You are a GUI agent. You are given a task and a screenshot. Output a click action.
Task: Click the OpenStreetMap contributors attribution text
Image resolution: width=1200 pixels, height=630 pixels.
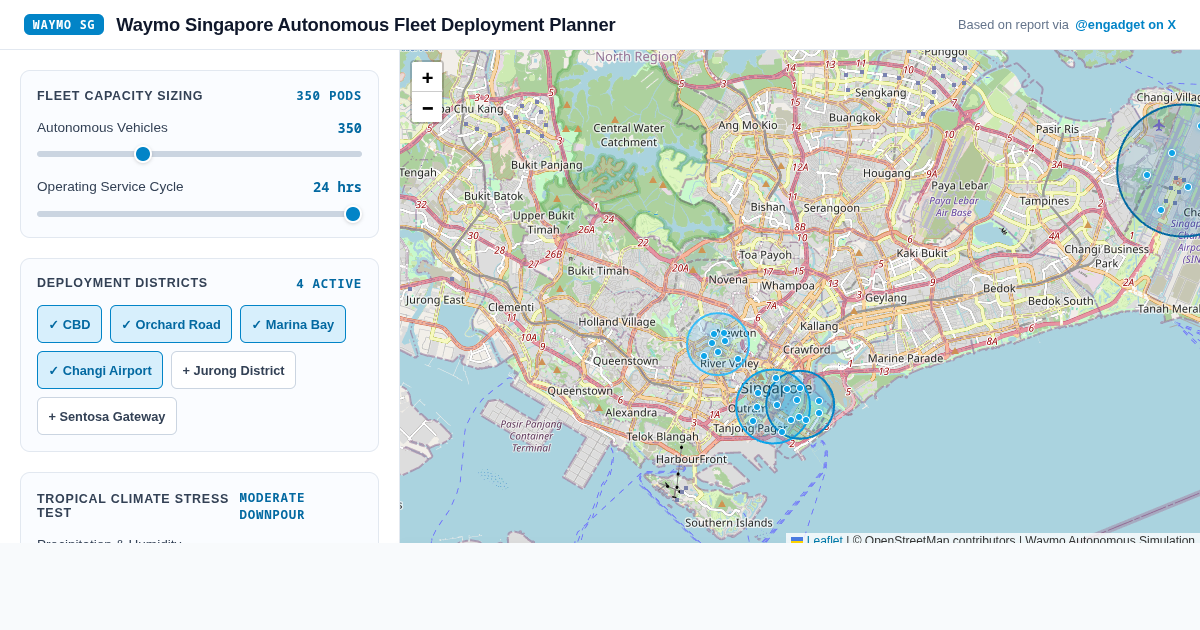(x=934, y=541)
